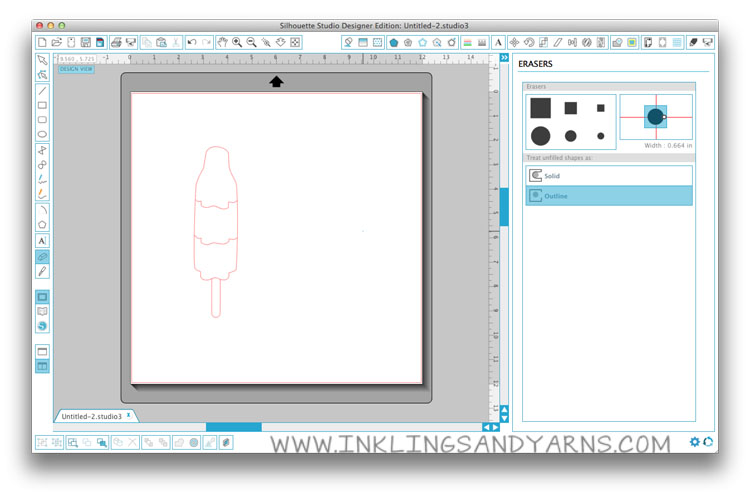Open the Cut Settings panel from the top toolbar

(693, 43)
